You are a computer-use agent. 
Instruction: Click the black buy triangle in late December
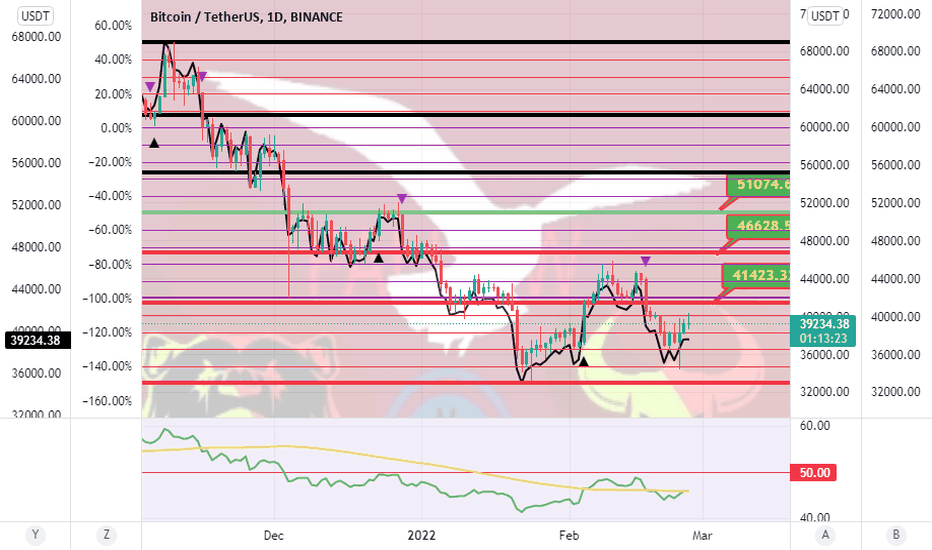tap(378, 257)
